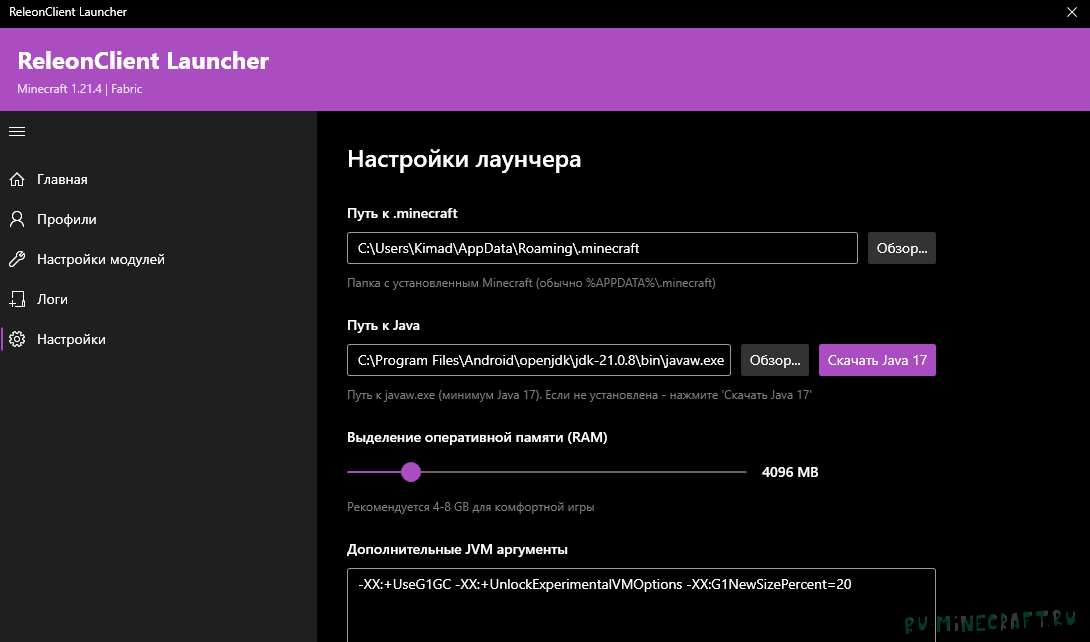Screen dimensions: 1090x642
Task: Browse for the .minecraft folder path
Action: pyautogui.click(x=901, y=248)
